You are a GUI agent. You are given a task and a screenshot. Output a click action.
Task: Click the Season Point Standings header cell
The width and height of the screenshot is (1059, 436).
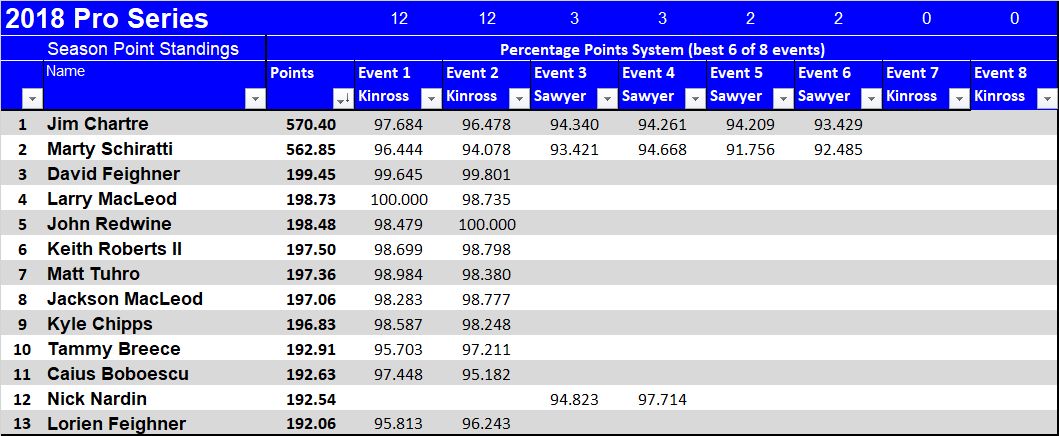point(143,49)
